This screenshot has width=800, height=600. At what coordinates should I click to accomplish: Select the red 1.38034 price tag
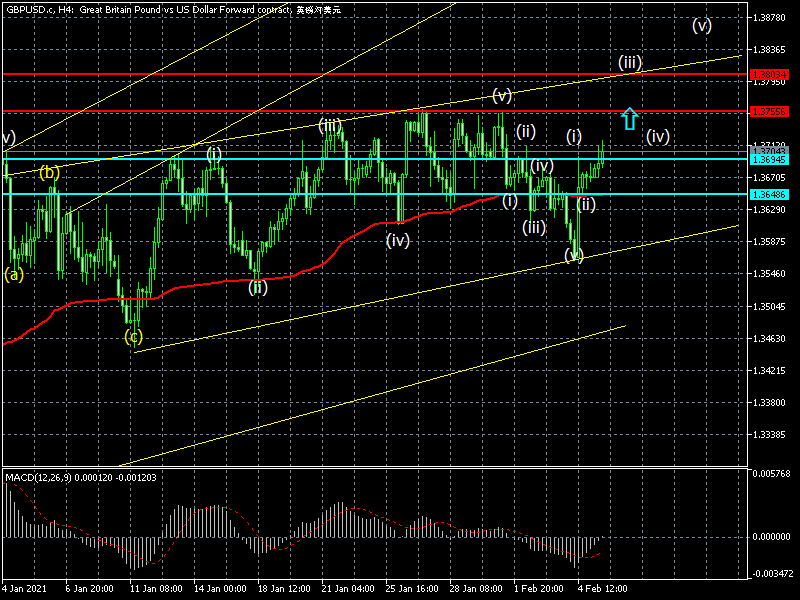(769, 74)
